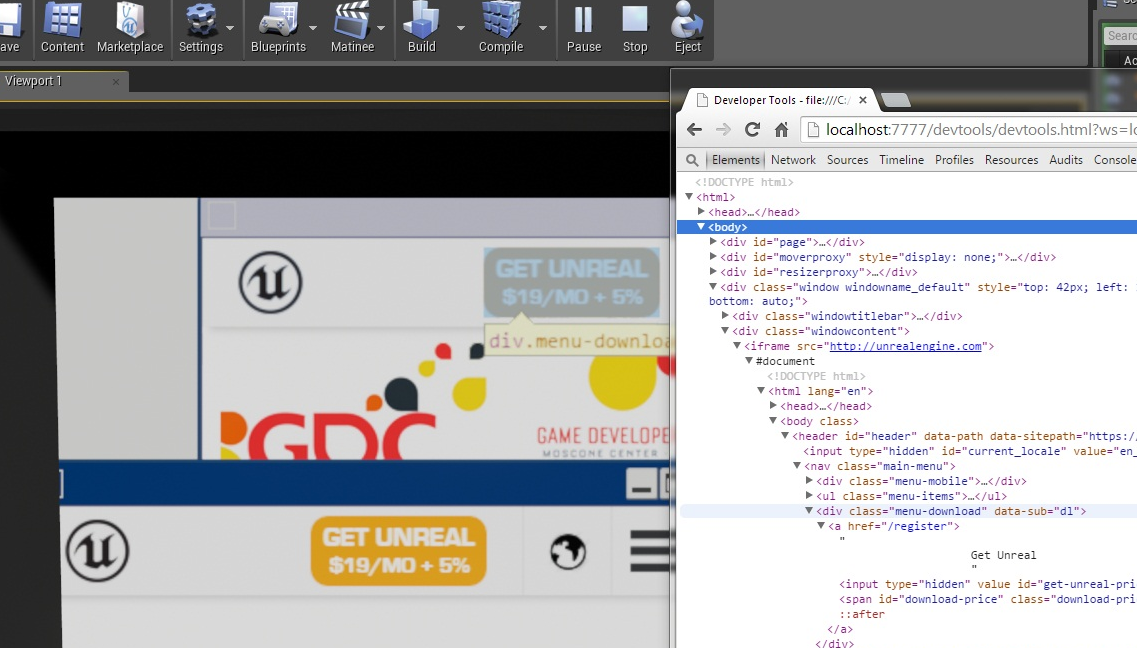Expand the div id="resizerproxy" node
This screenshot has width=1137, height=649.
click(x=713, y=272)
